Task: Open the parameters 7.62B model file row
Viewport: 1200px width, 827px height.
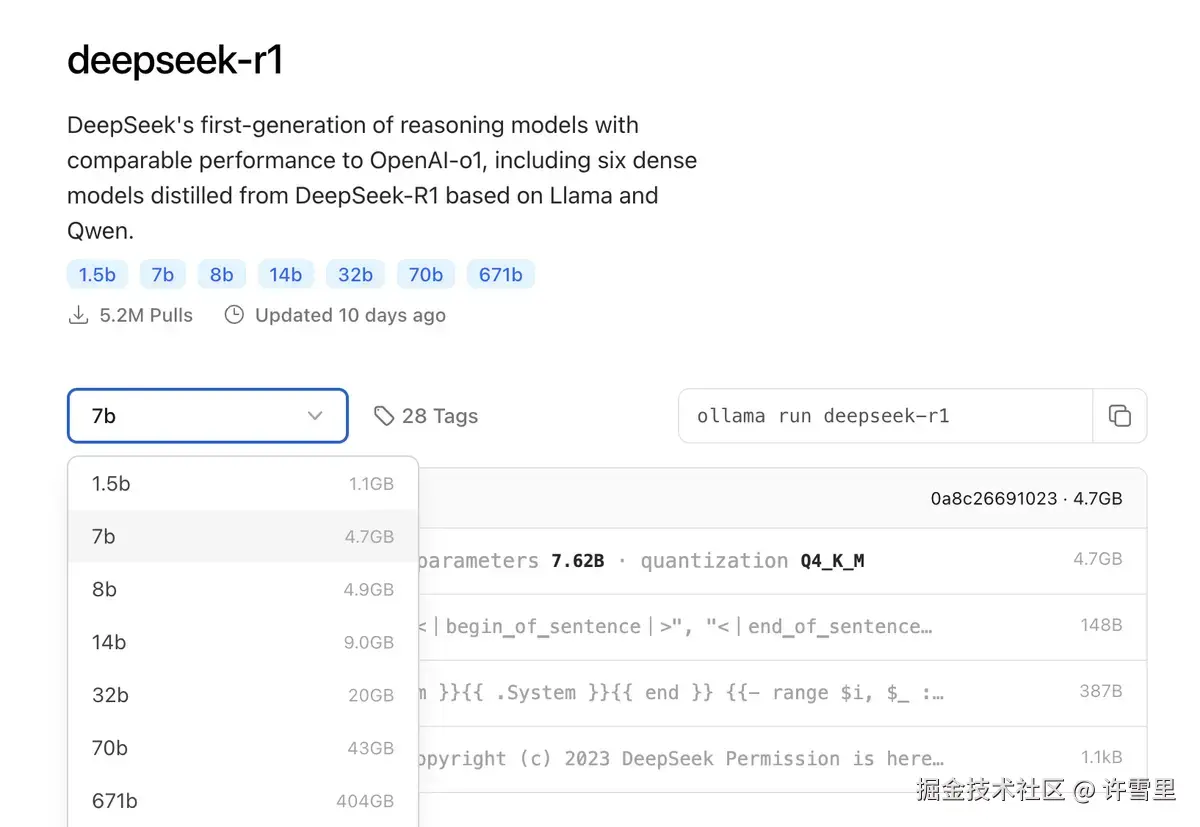Action: tap(782, 561)
